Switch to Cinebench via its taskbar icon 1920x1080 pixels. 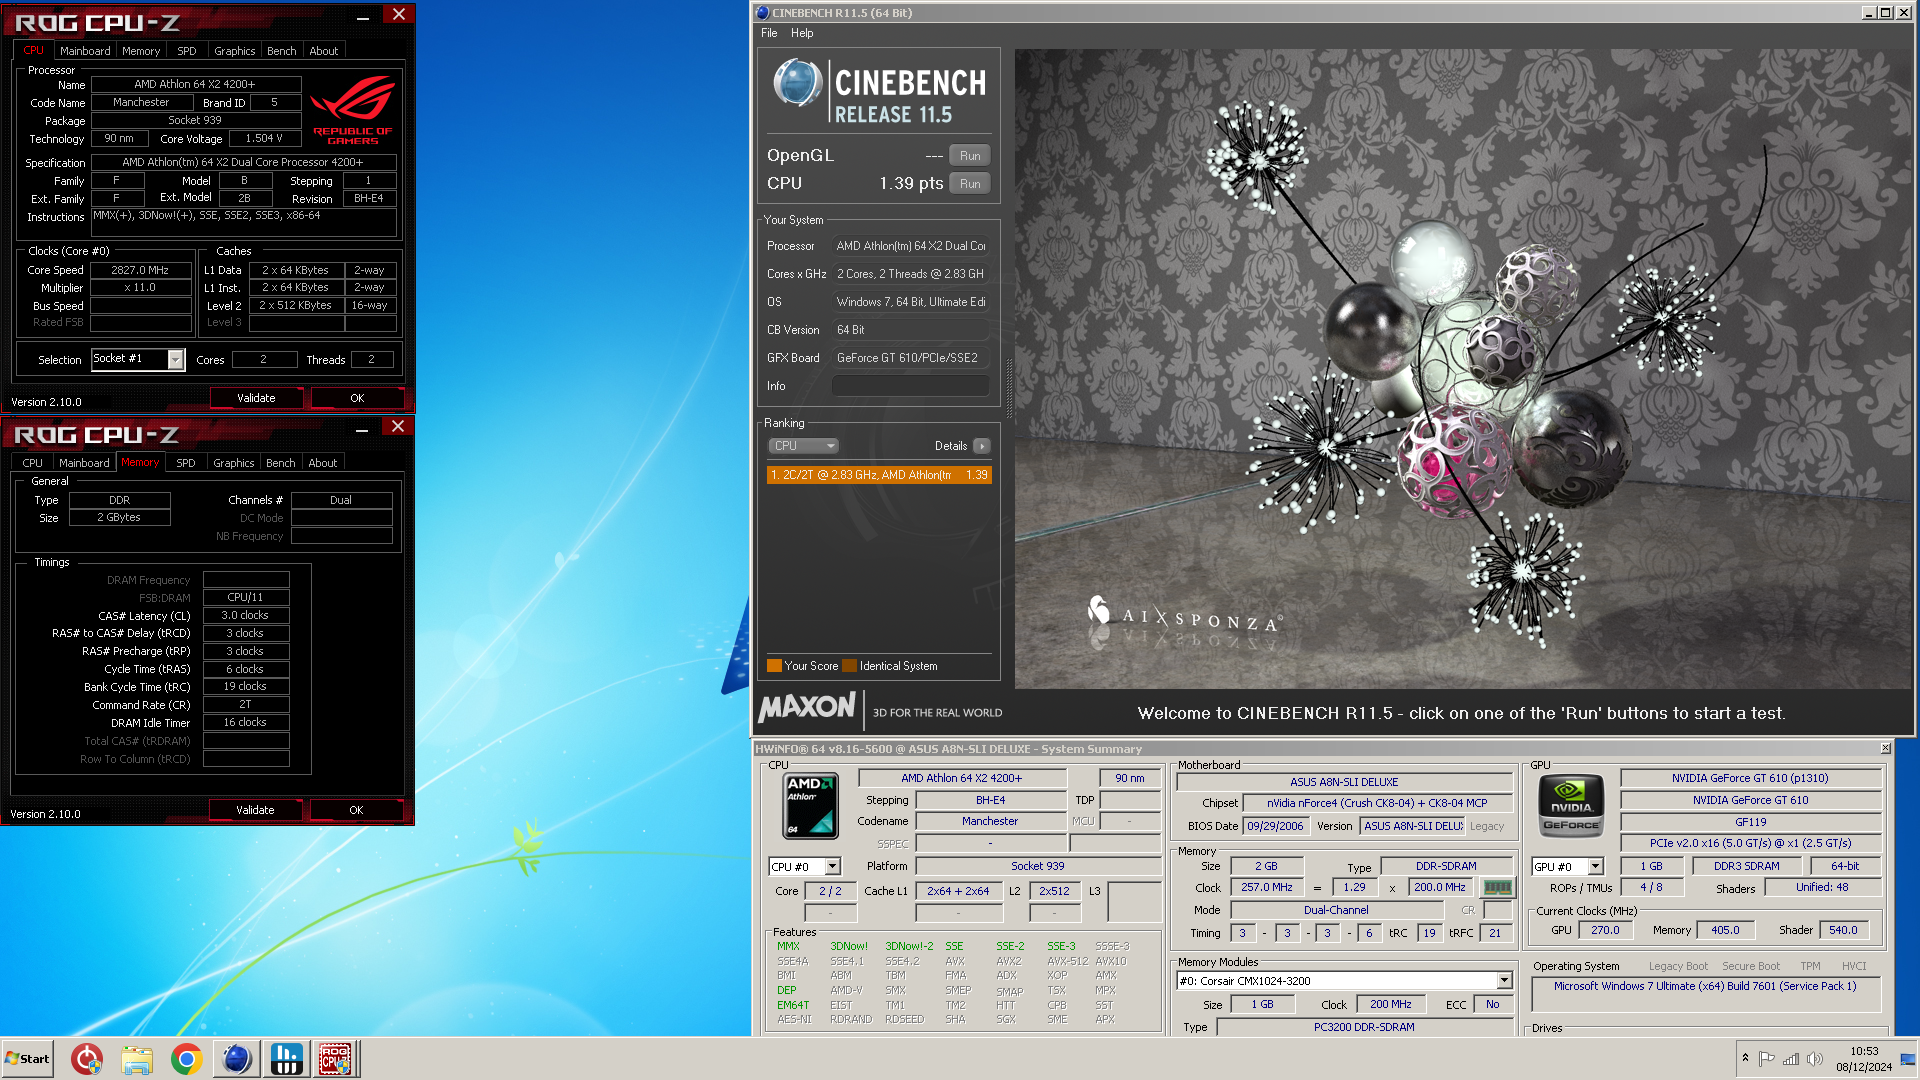click(237, 1059)
